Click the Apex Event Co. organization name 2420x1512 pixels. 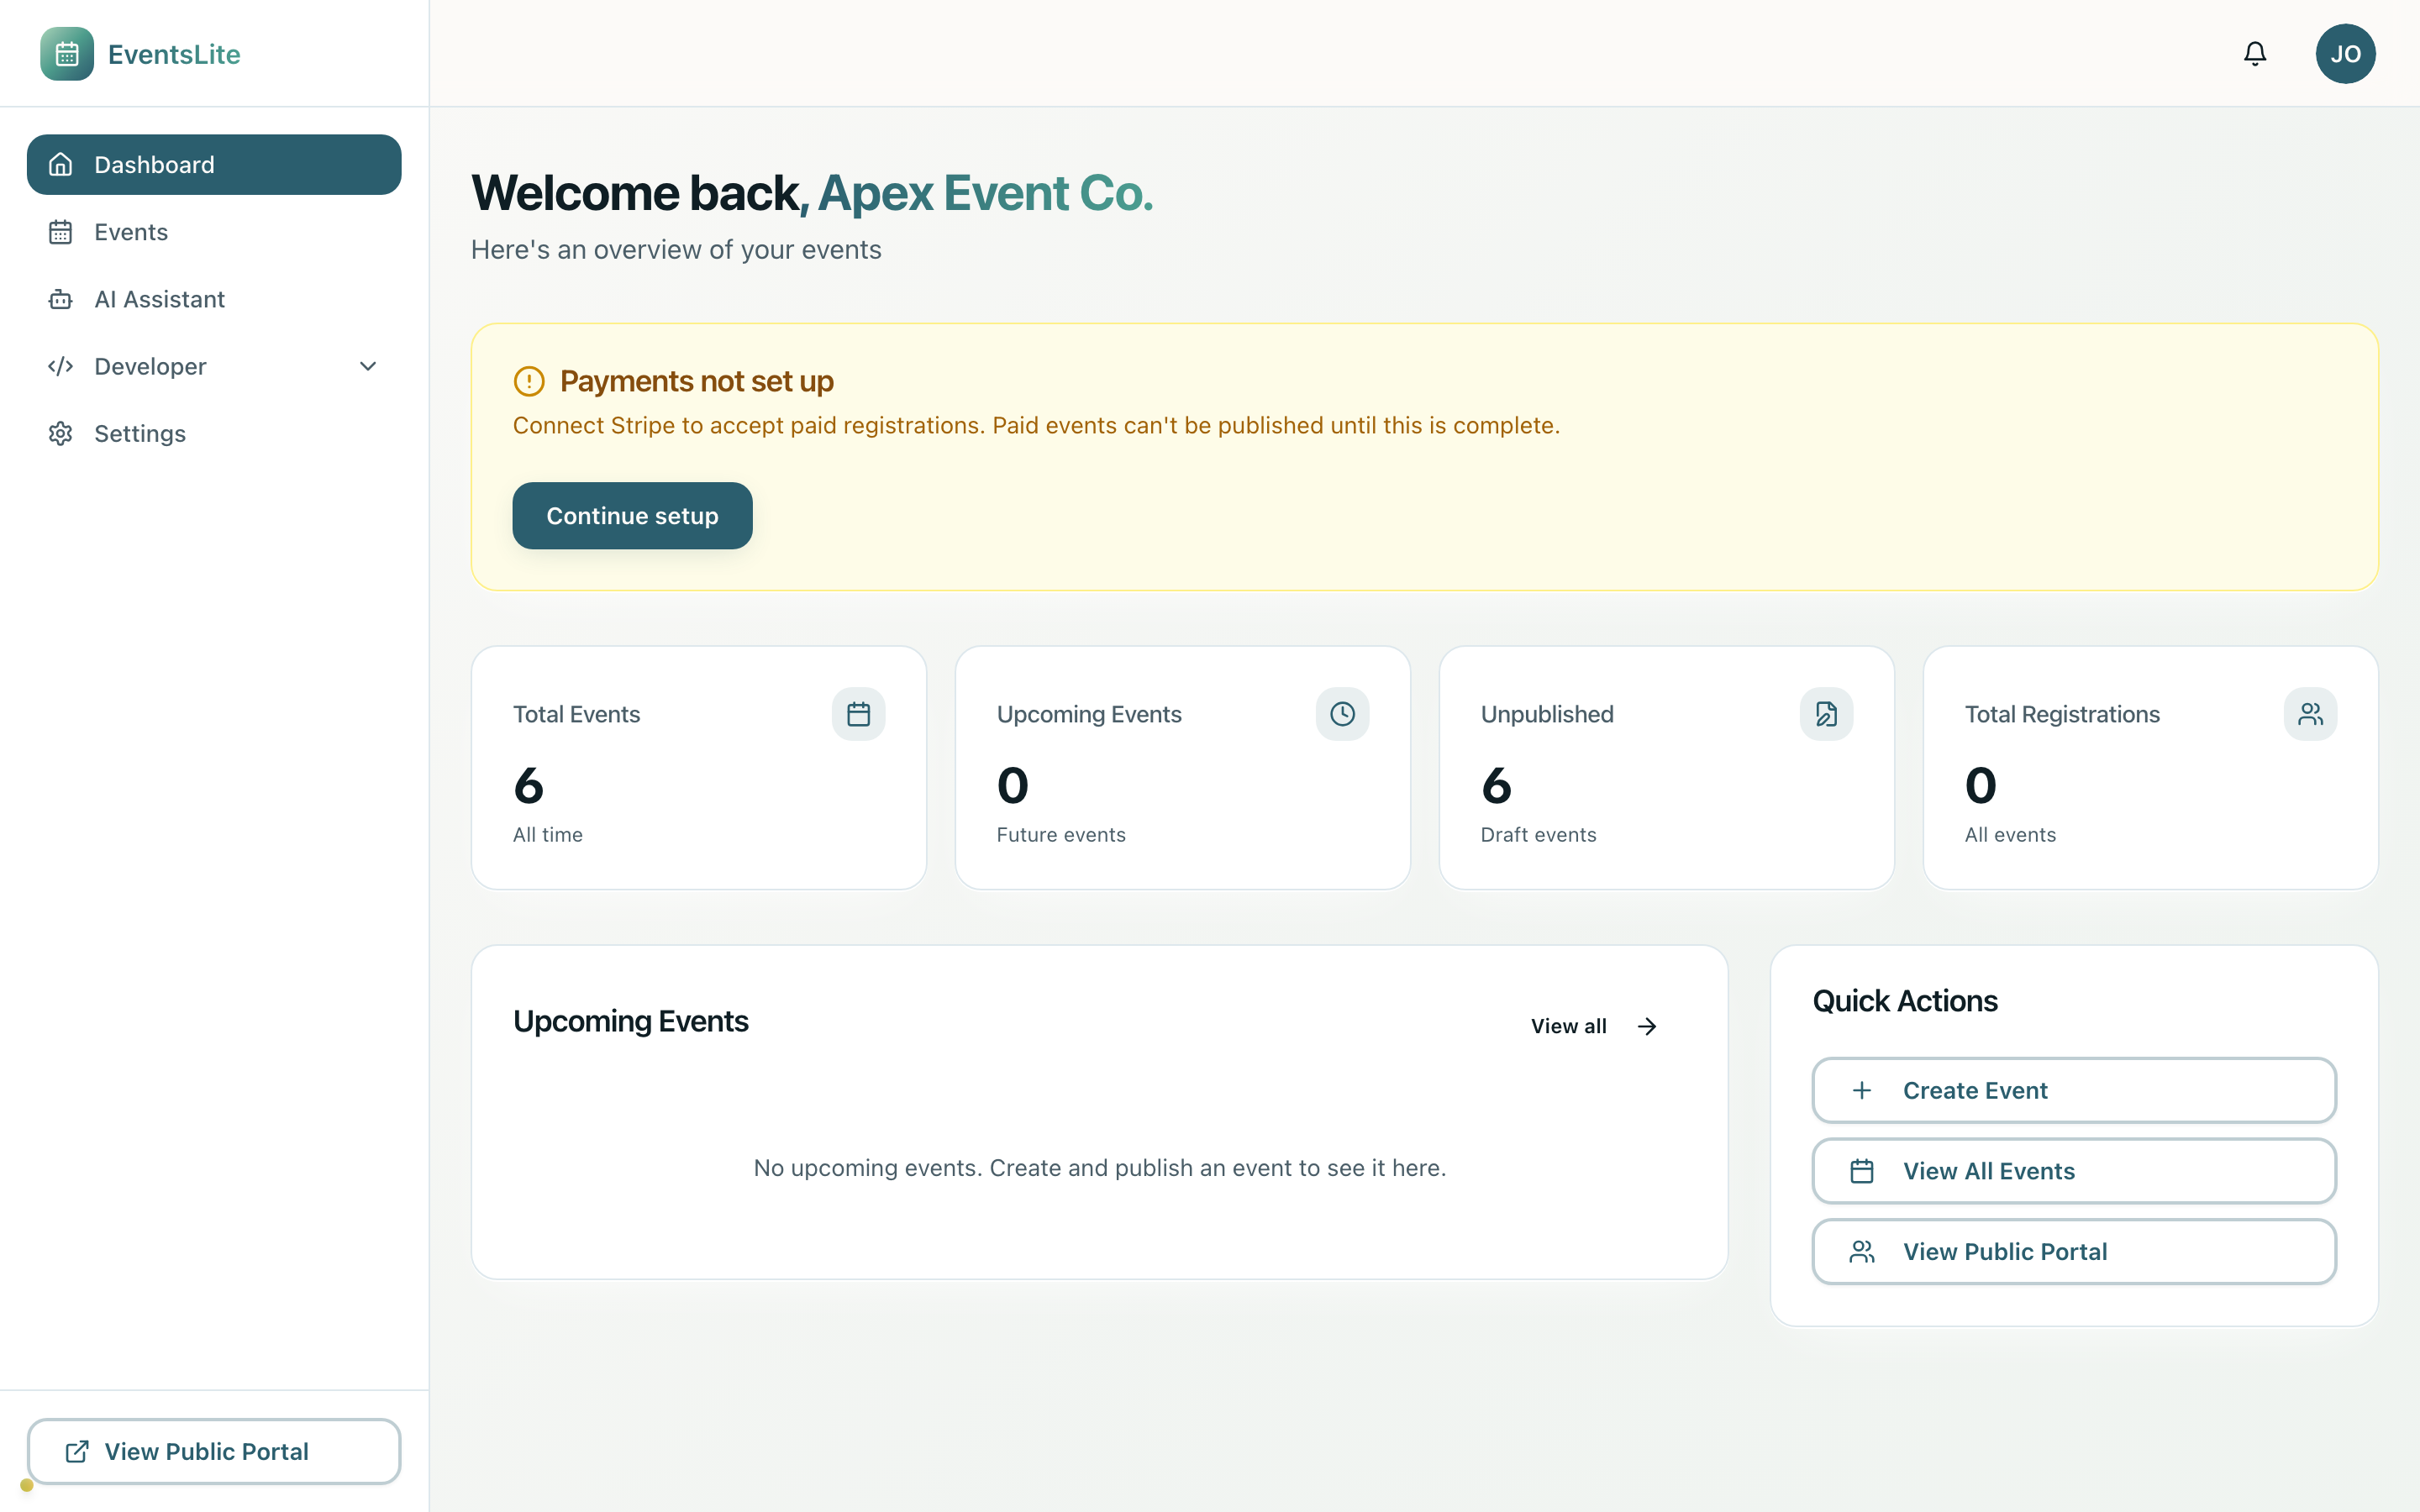point(985,193)
